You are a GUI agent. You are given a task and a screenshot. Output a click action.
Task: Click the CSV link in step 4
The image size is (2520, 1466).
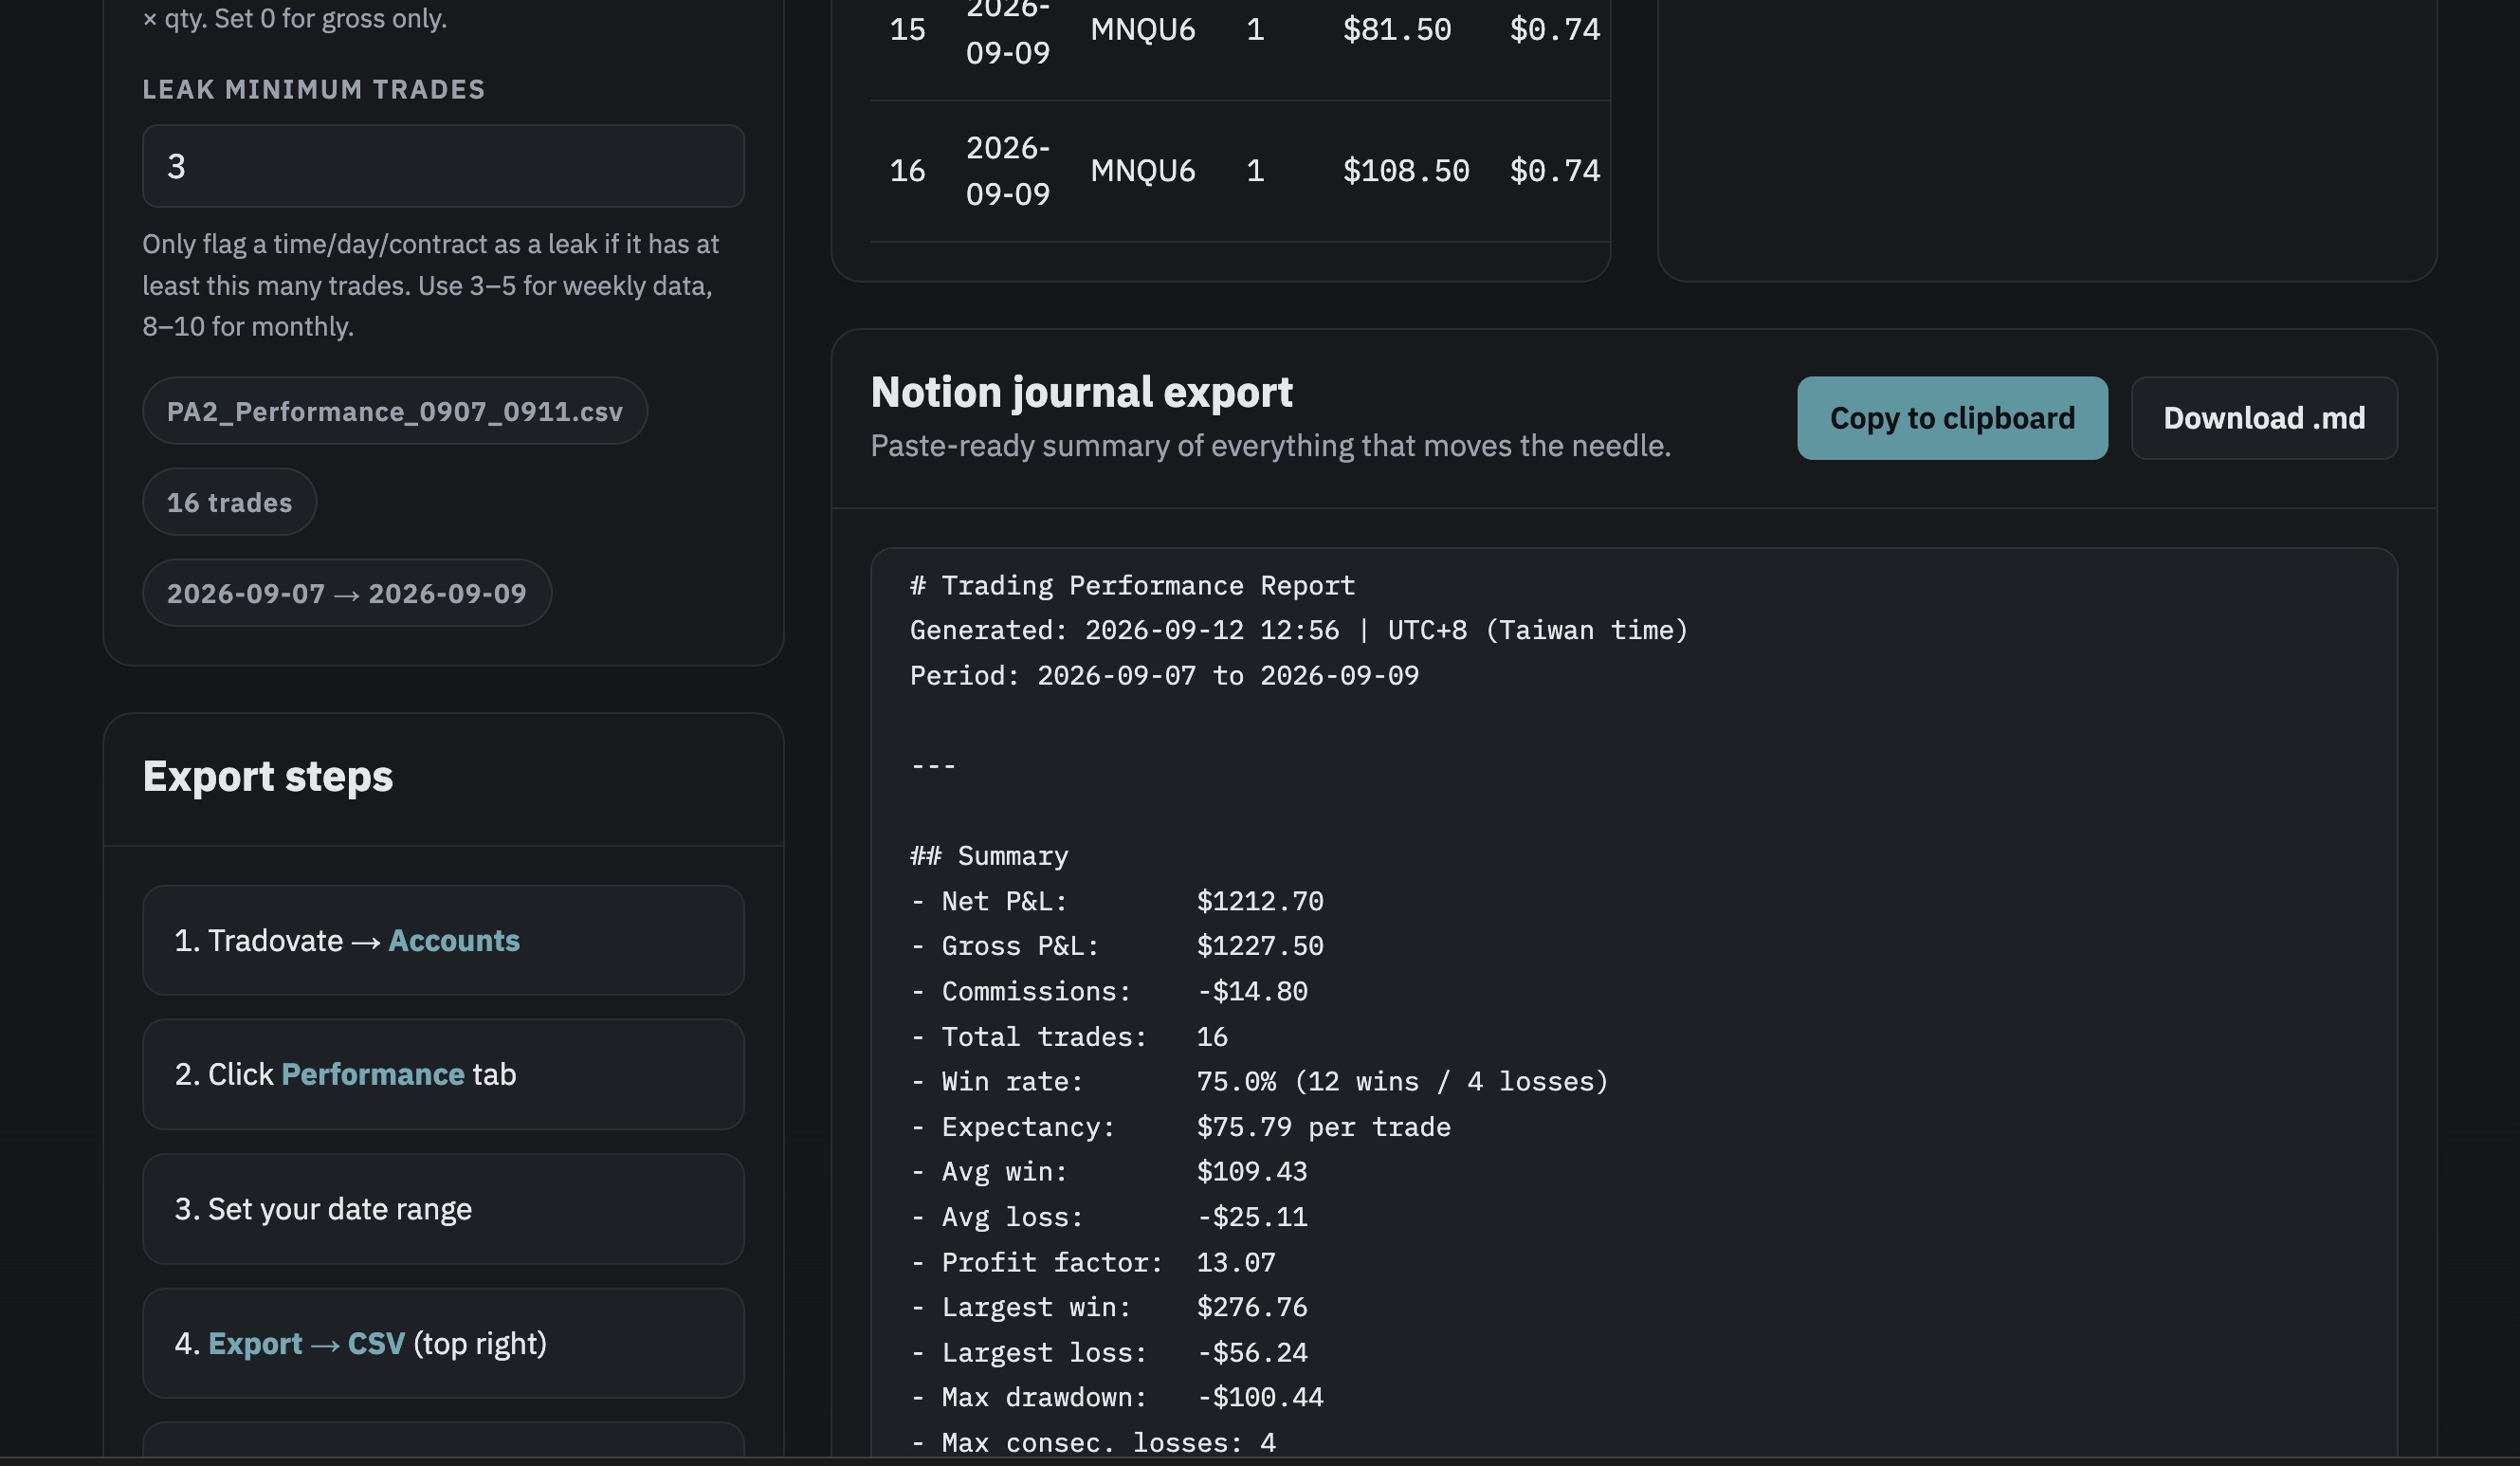click(376, 1343)
